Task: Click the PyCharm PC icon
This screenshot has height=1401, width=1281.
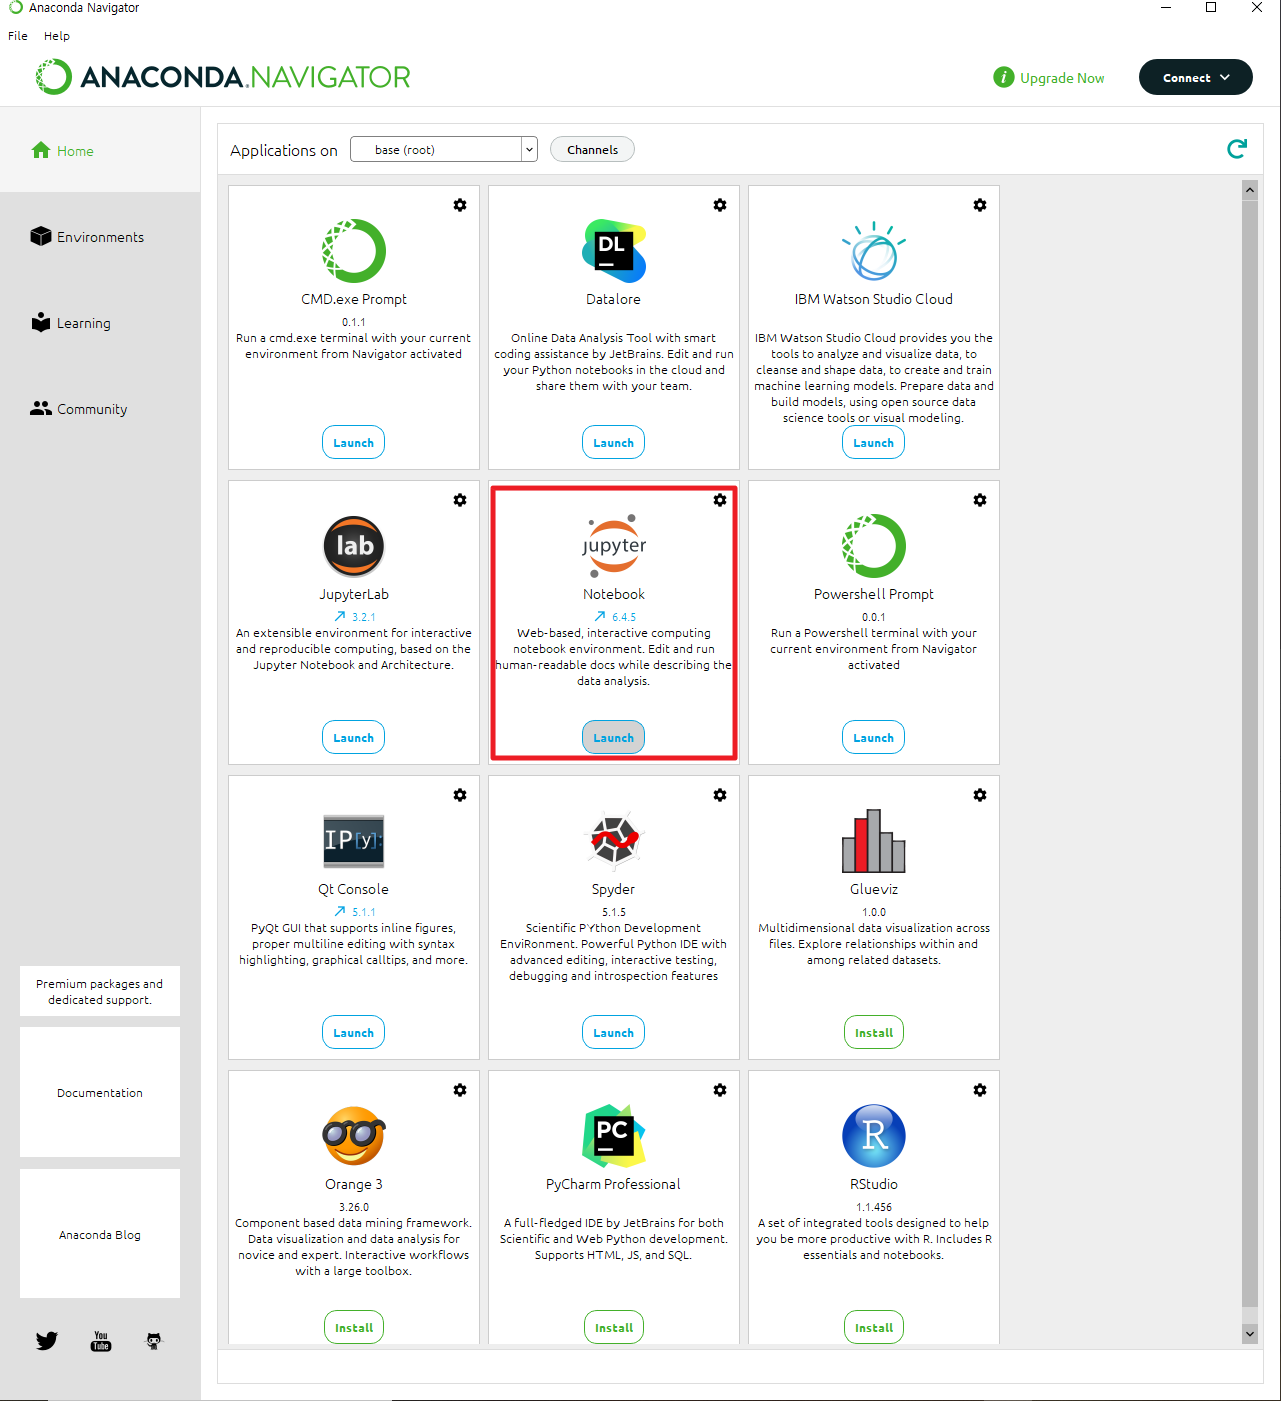Action: click(614, 1136)
